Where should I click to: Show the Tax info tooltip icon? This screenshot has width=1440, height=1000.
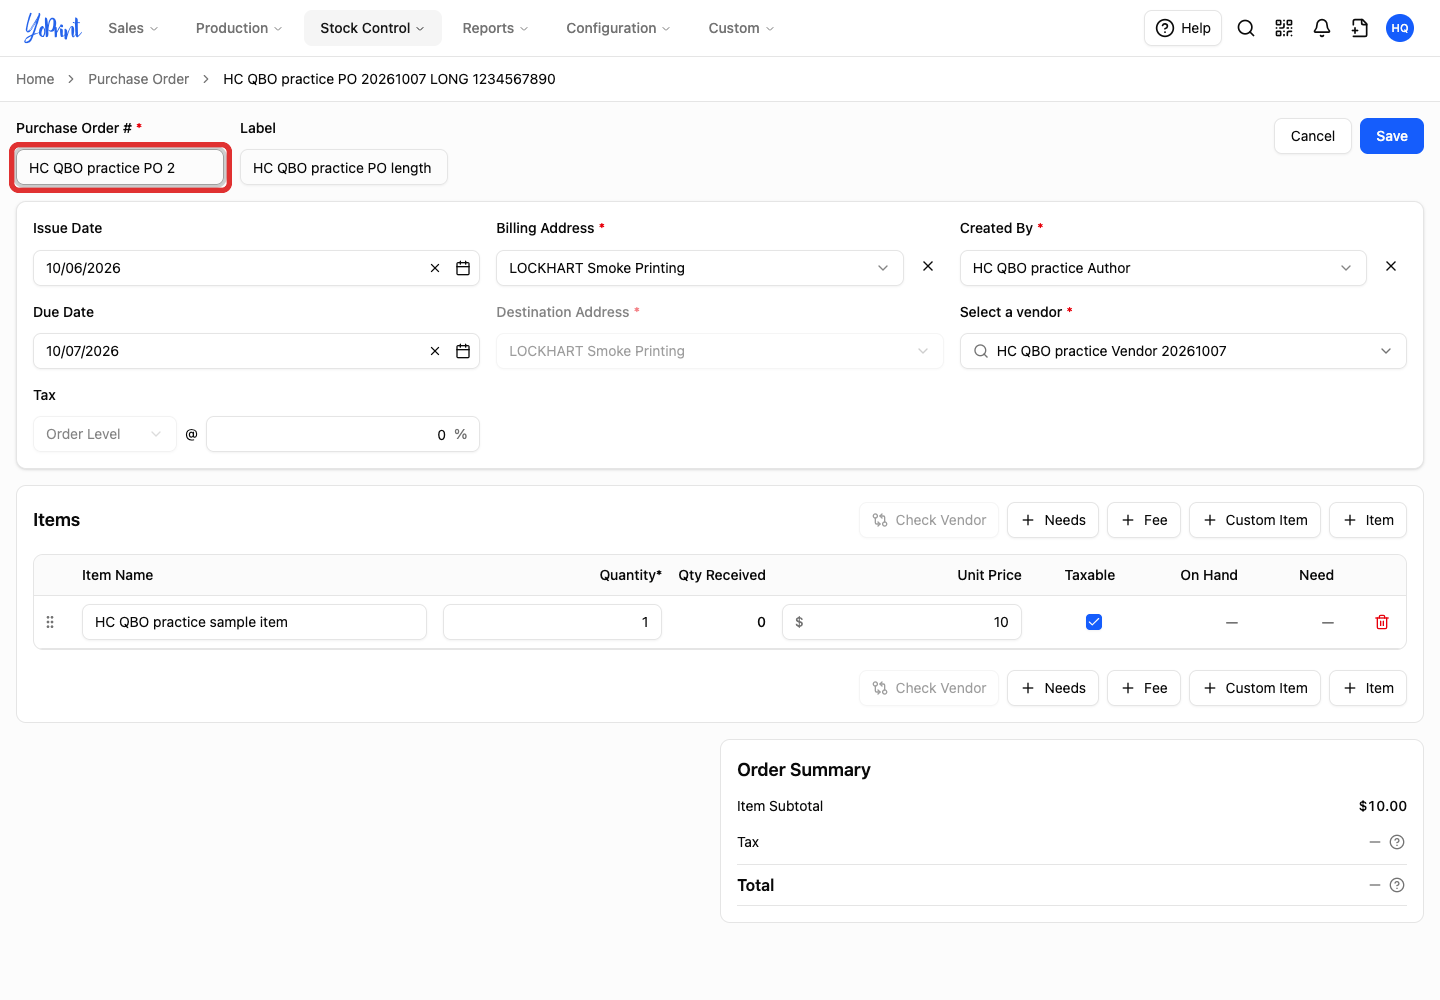1397,842
